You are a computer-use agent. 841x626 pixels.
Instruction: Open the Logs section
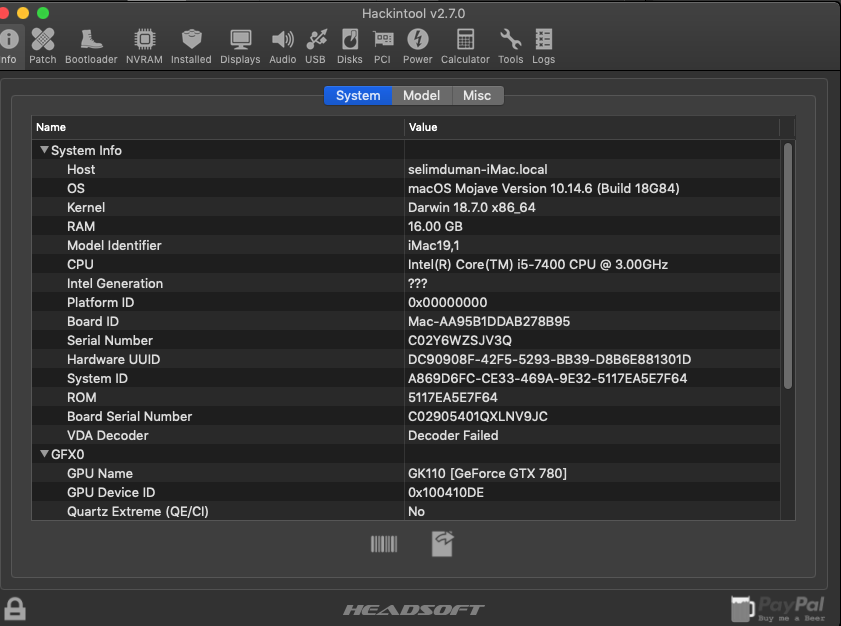coord(544,46)
